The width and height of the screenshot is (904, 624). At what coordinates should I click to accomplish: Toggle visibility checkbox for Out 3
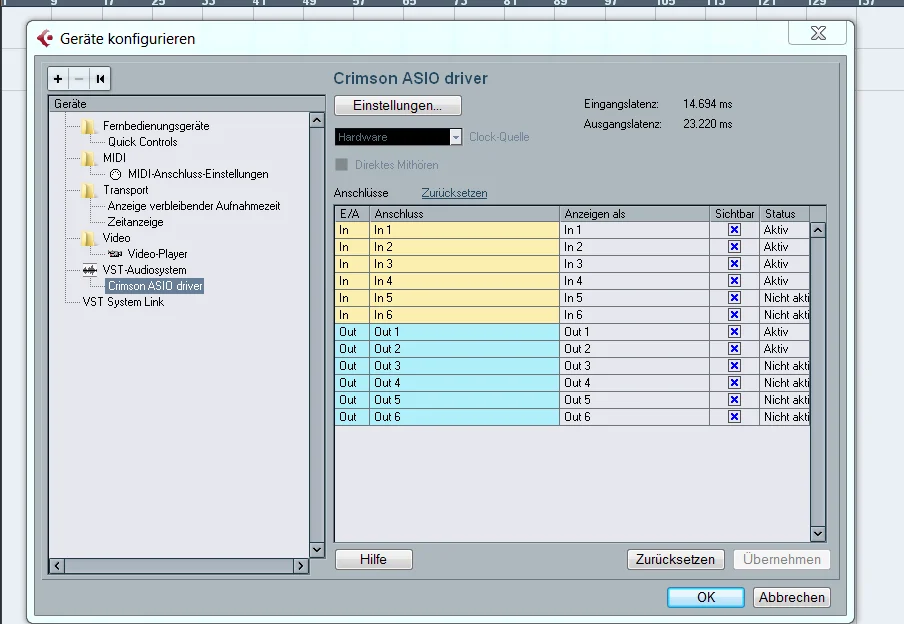[x=734, y=366]
